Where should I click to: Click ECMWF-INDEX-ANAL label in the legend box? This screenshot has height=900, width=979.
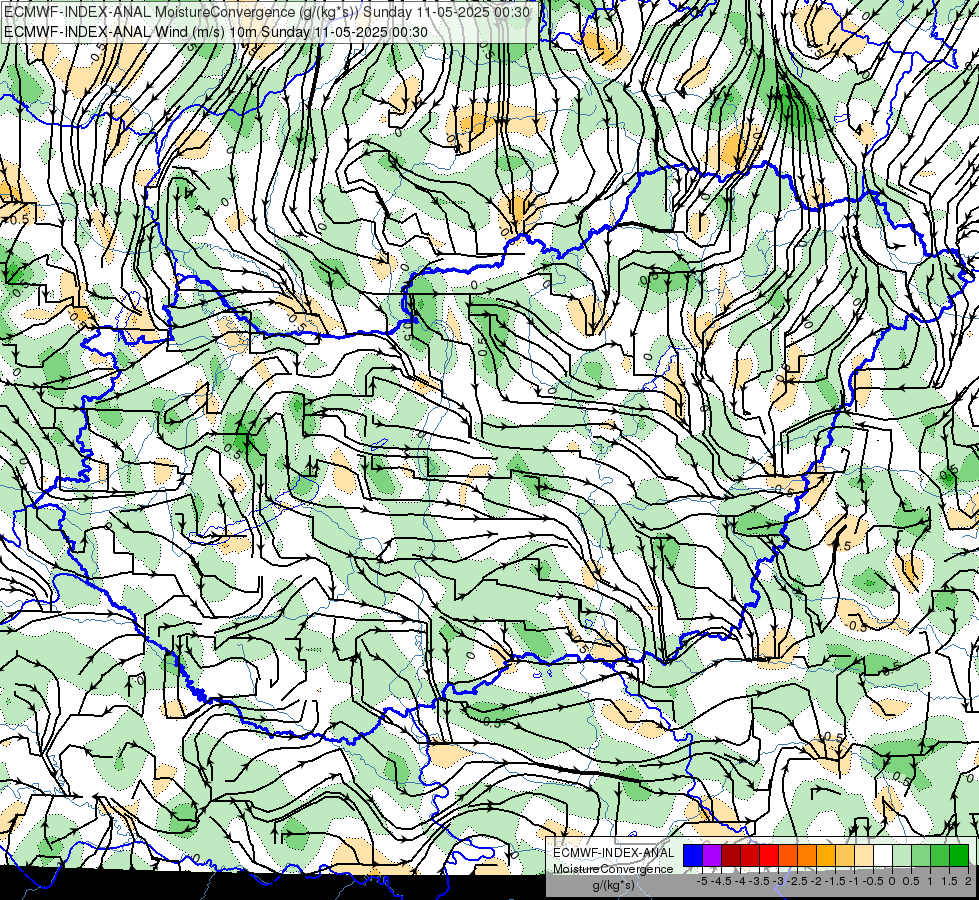(614, 853)
